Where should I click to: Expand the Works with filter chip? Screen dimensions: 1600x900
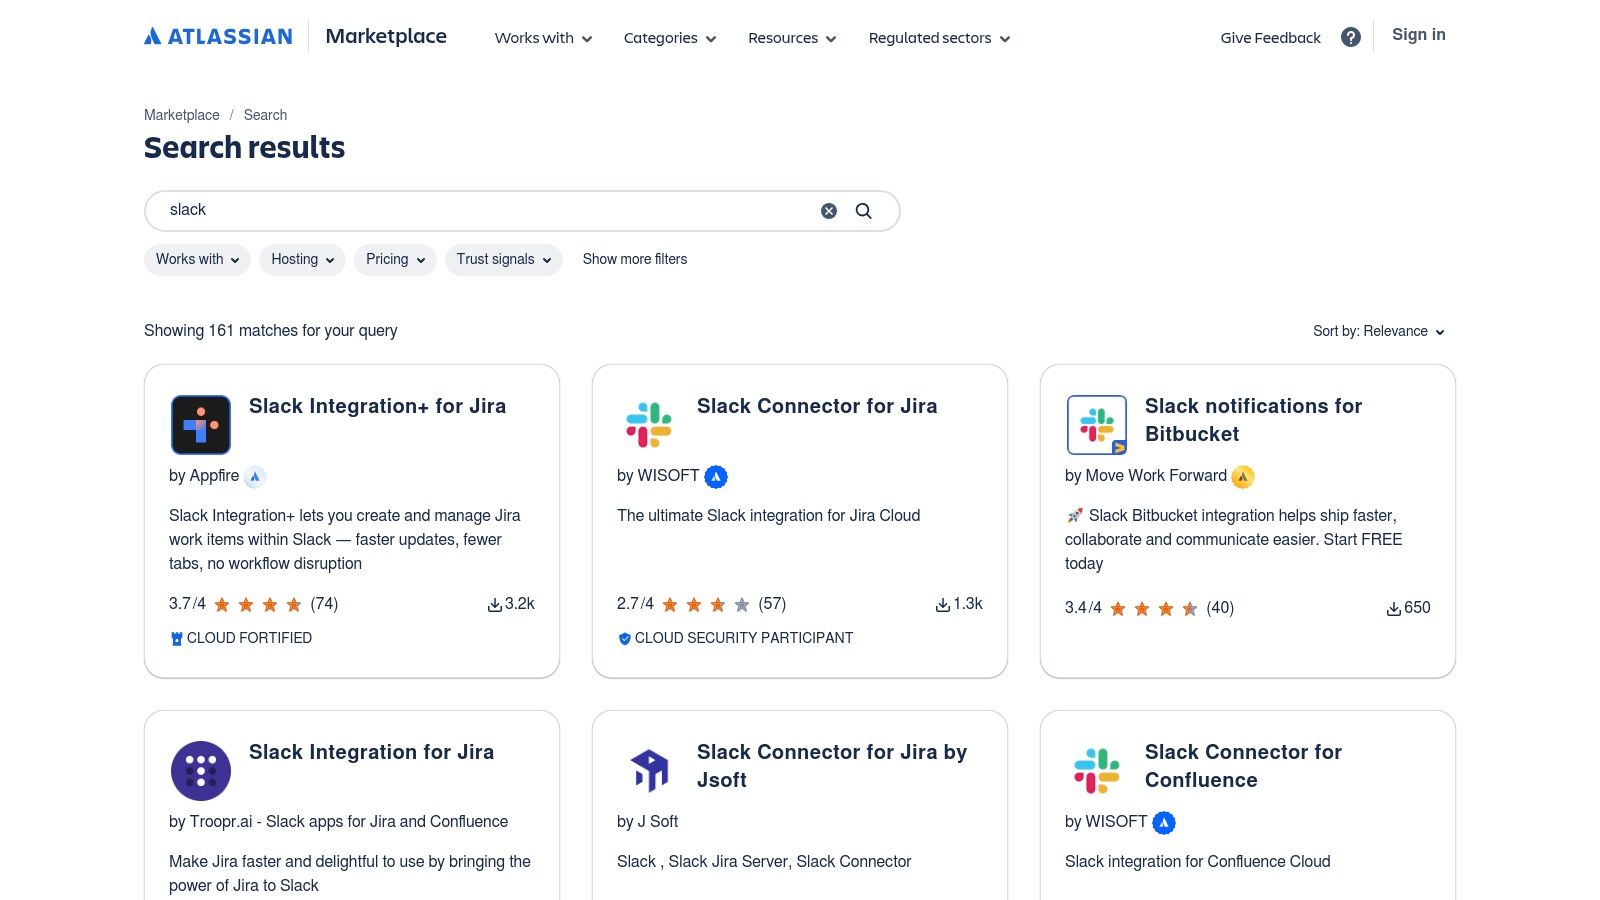tap(197, 260)
